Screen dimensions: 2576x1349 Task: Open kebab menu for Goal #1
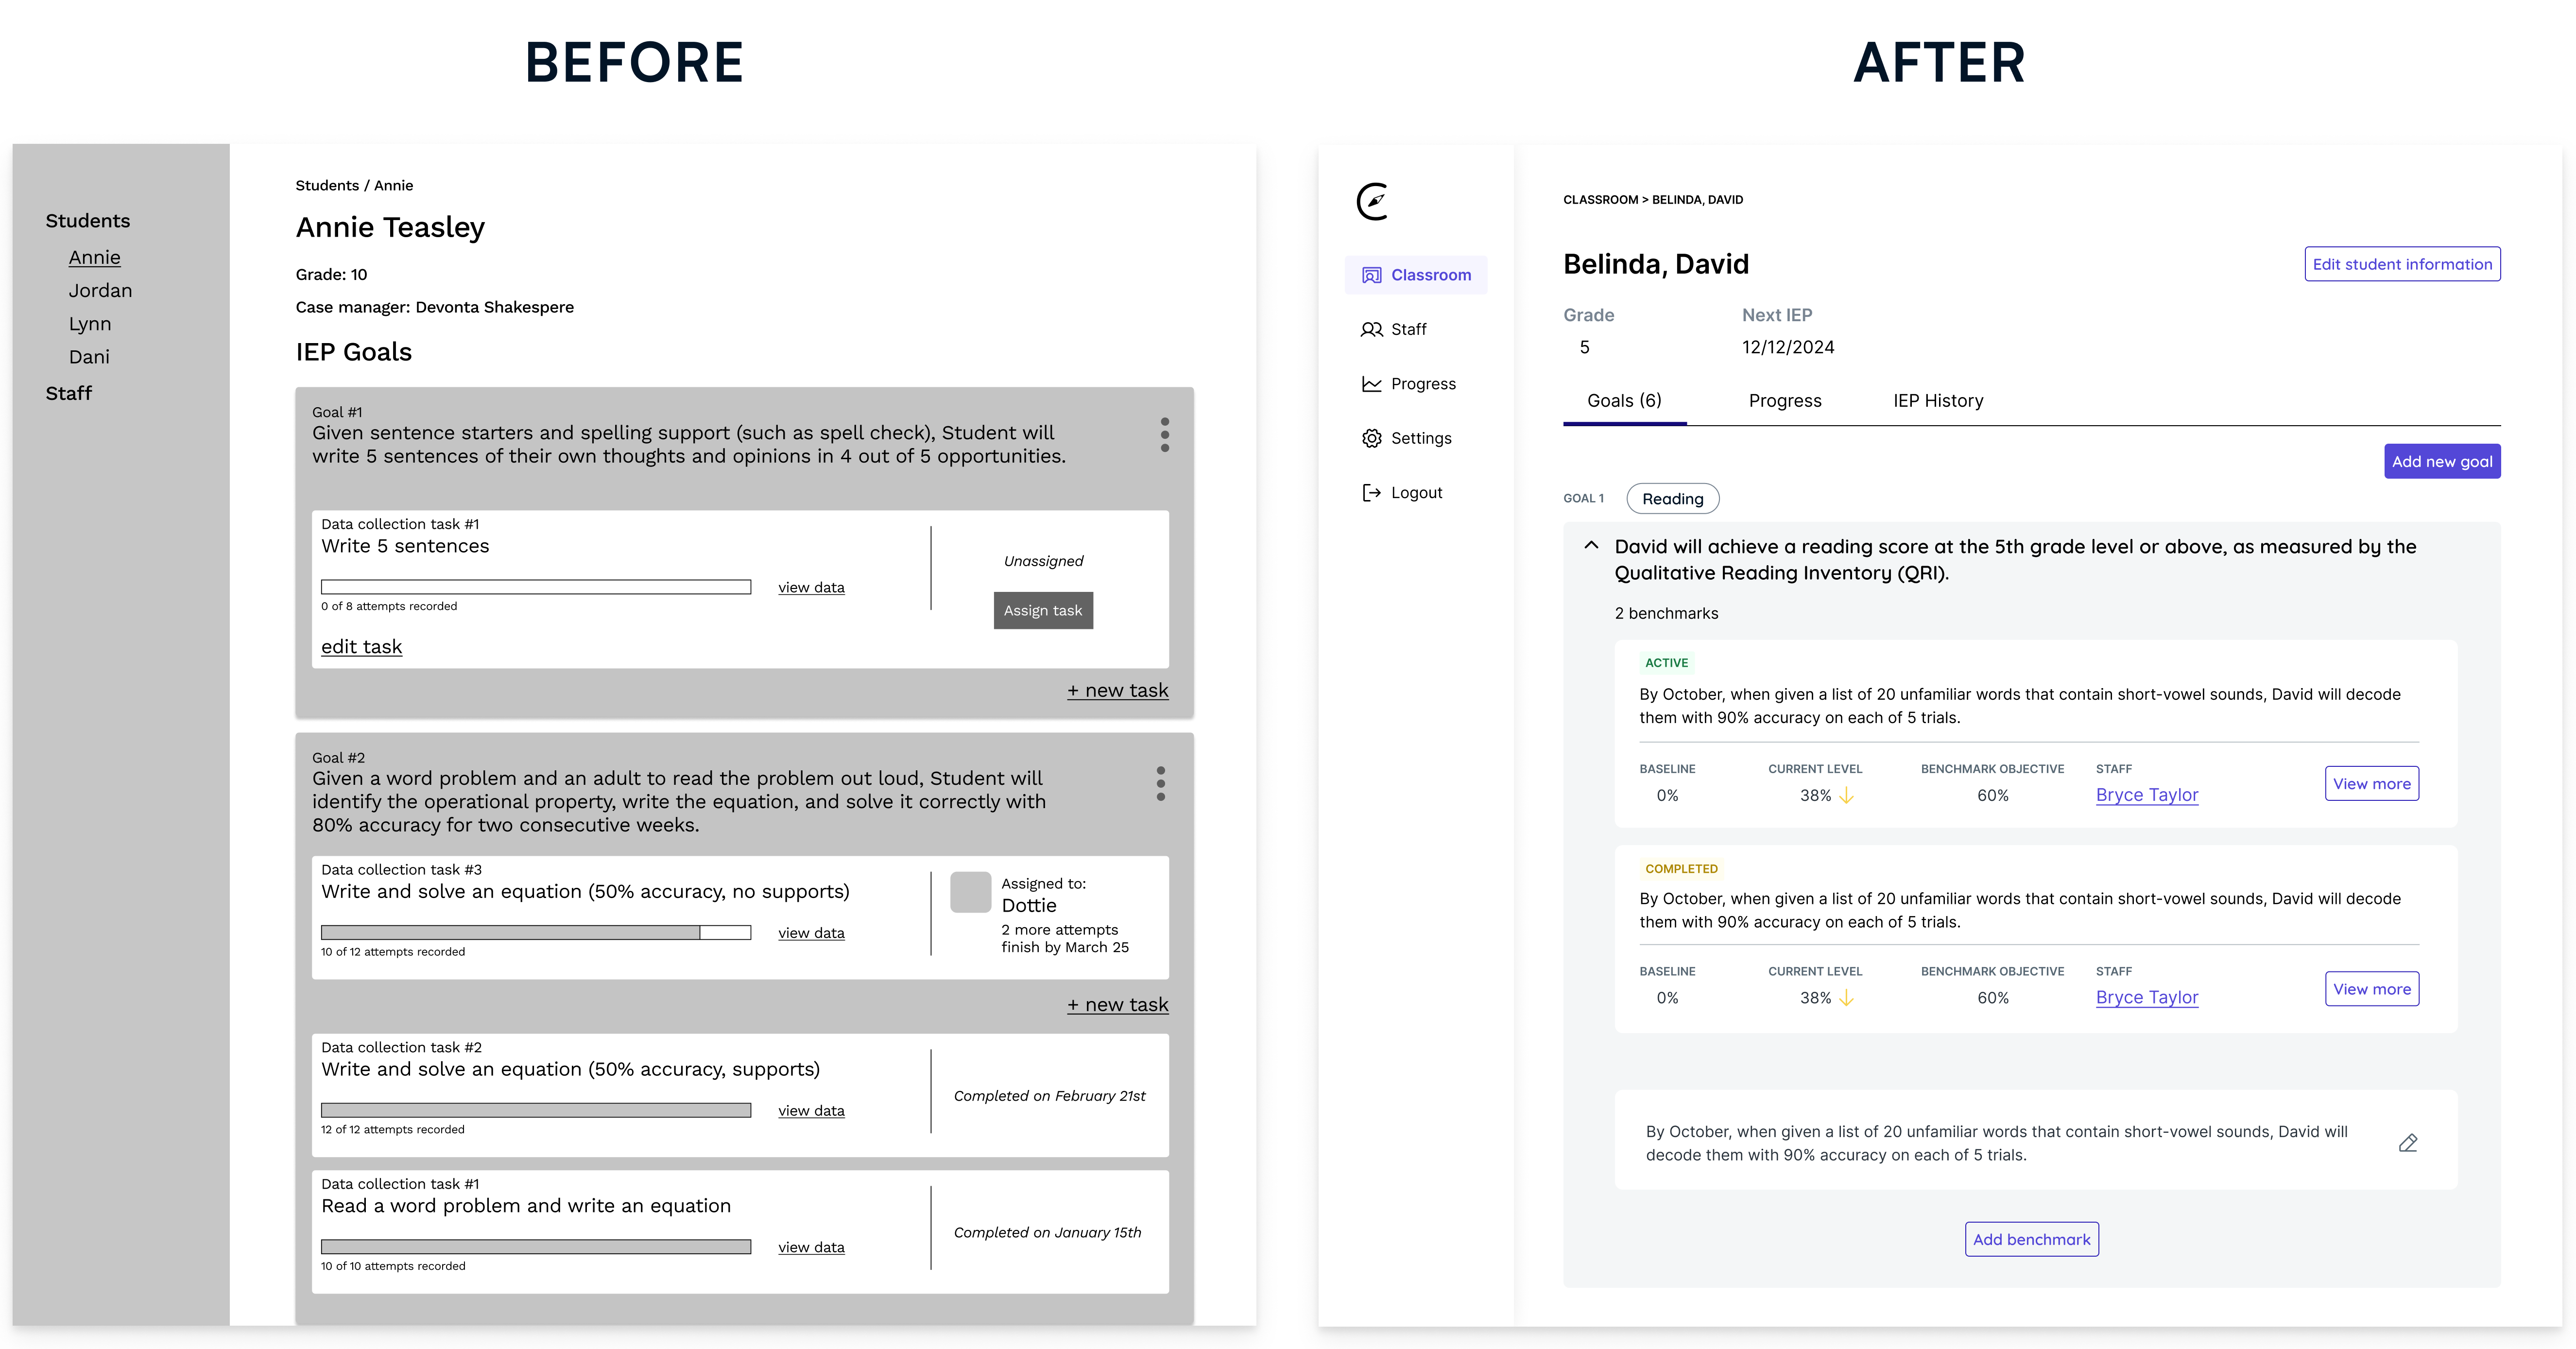point(1164,435)
